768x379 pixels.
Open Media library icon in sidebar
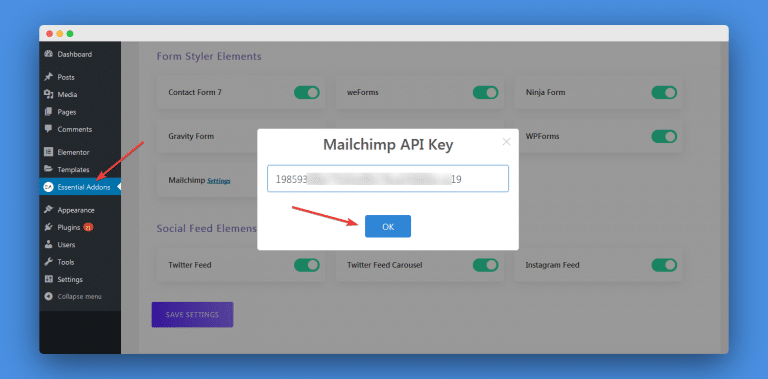point(48,95)
